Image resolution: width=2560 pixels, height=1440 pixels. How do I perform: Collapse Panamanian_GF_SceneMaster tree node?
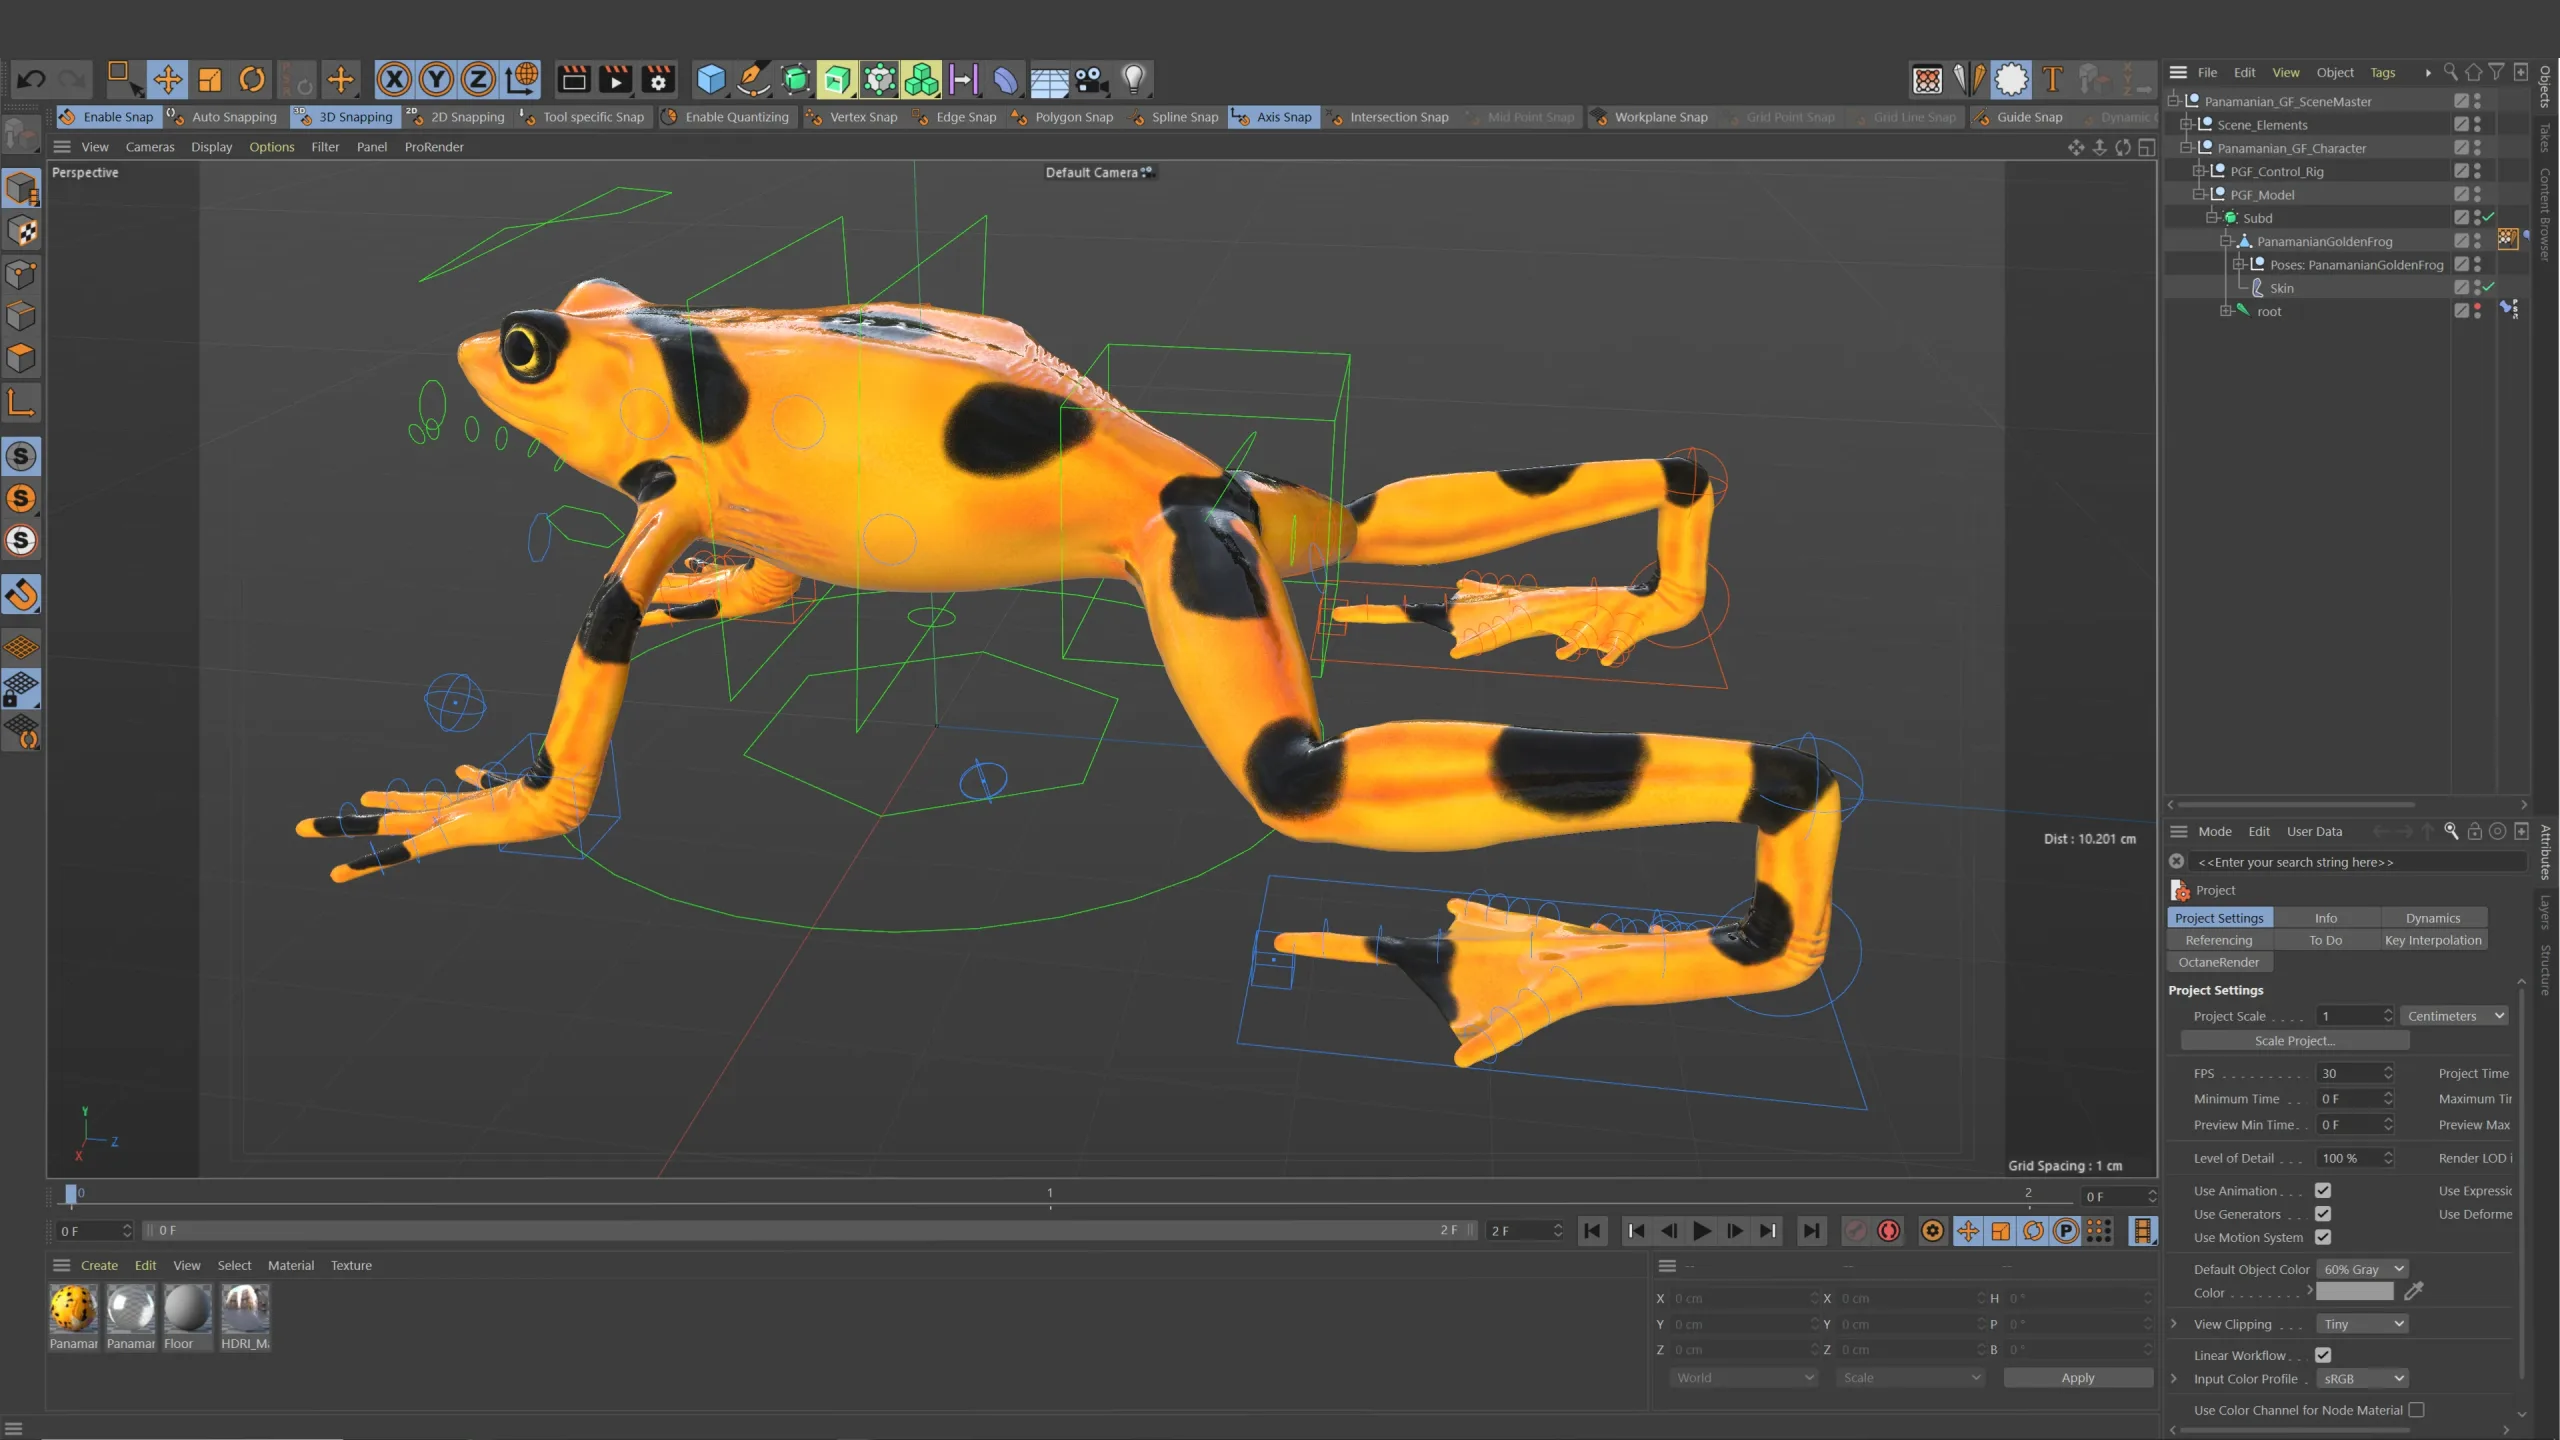coord(2173,101)
